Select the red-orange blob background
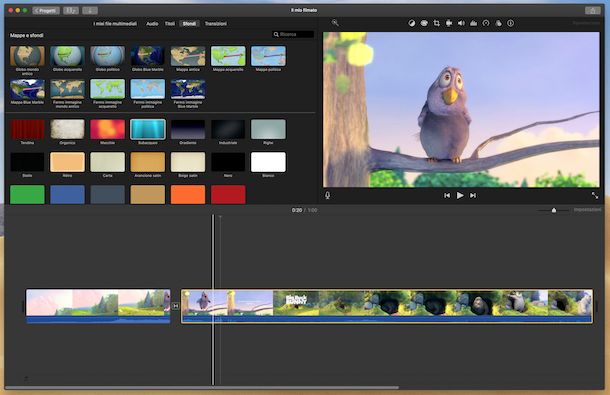The height and width of the screenshot is (395, 610). pyautogui.click(x=108, y=129)
